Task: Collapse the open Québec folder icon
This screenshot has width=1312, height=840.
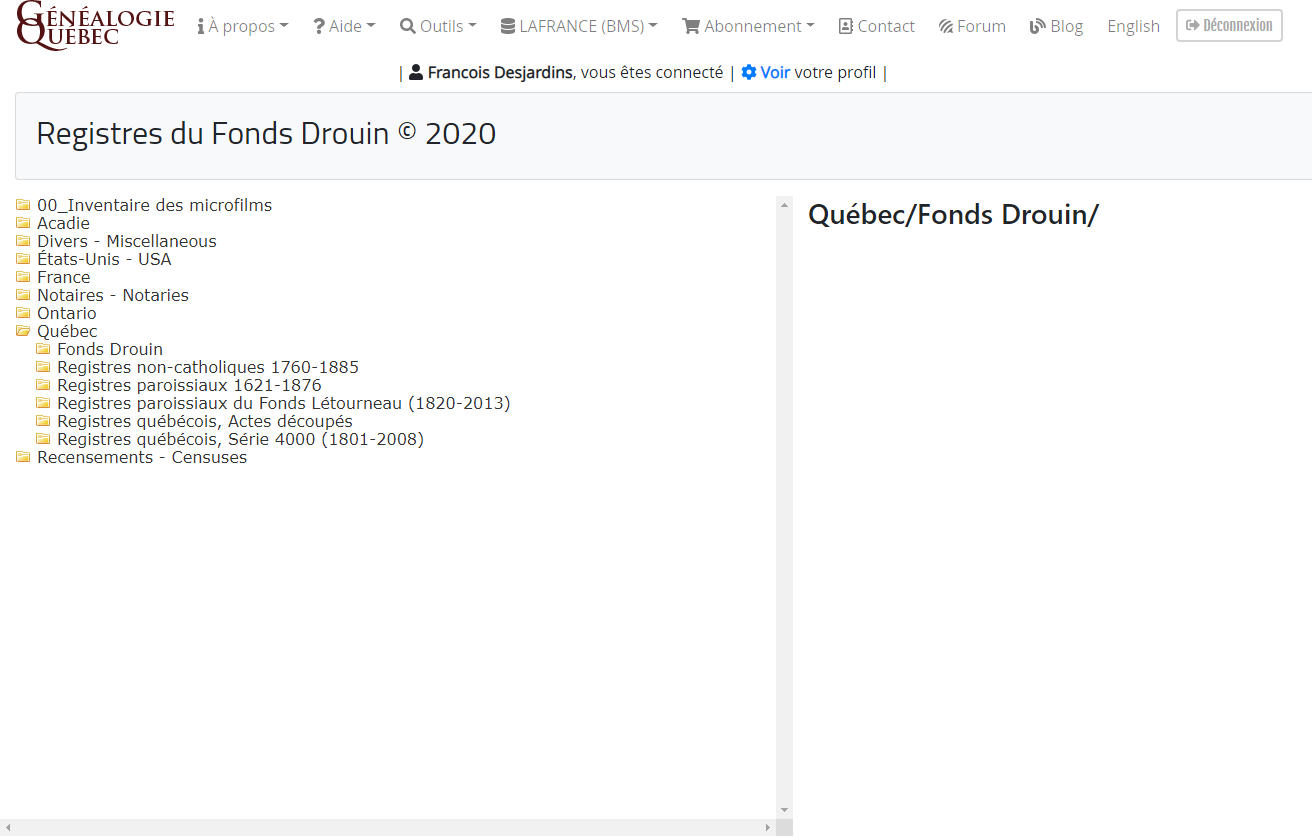Action: [23, 331]
